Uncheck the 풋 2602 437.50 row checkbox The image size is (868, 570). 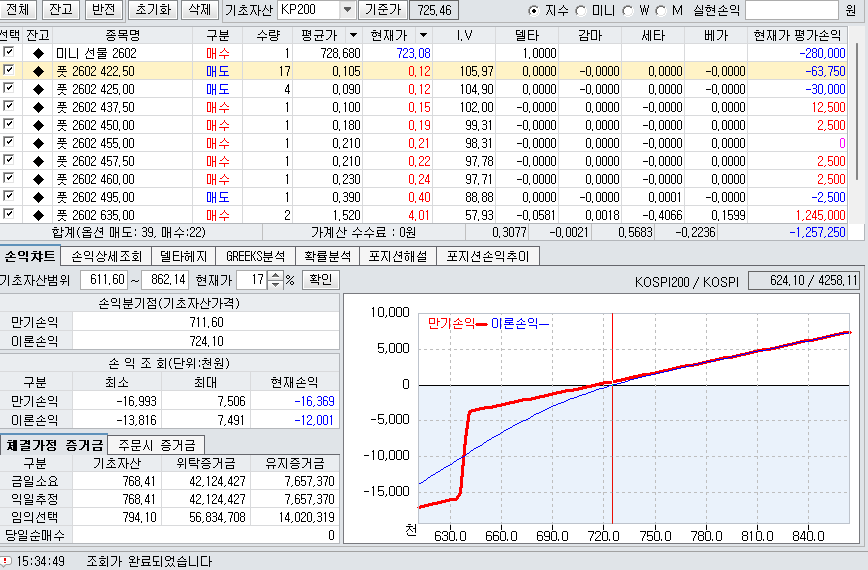pyautogui.click(x=8, y=106)
